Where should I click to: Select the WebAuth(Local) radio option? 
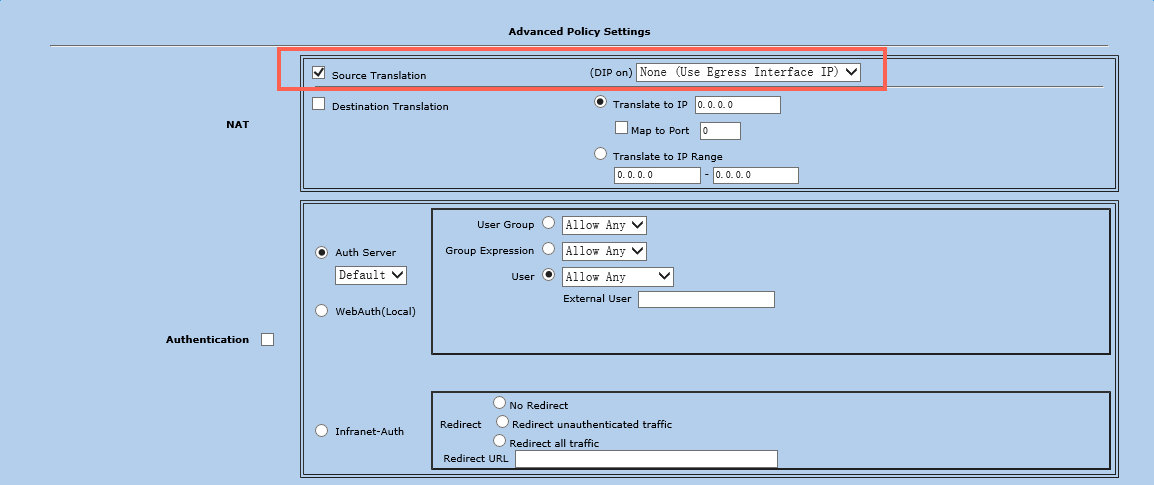point(322,311)
